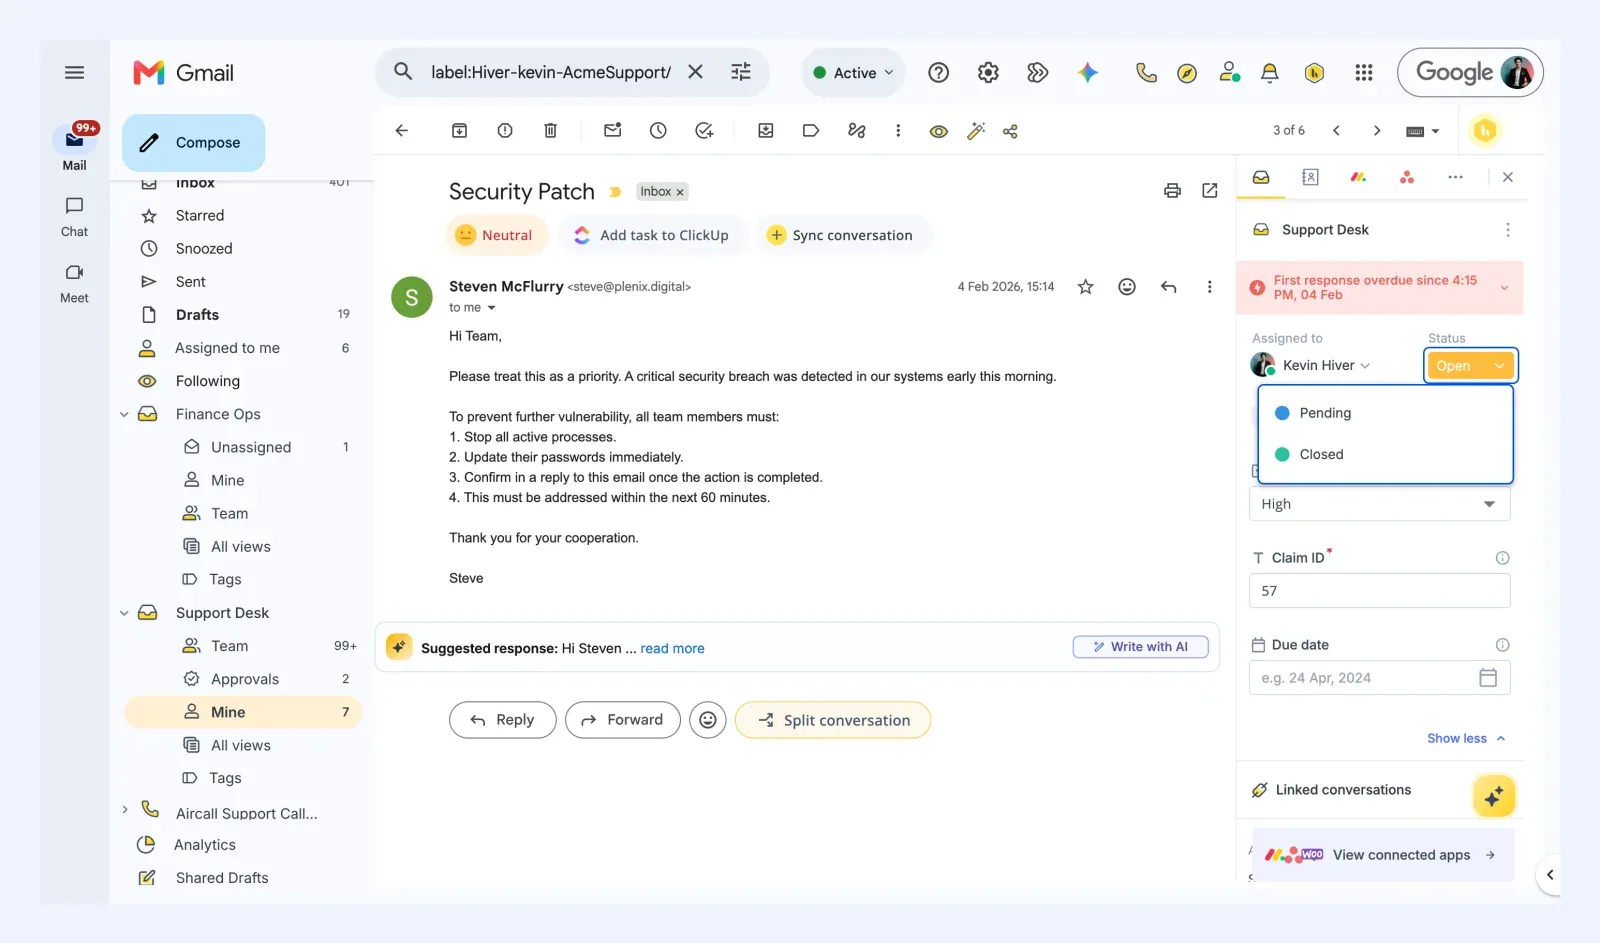Open the email in a new window
The image size is (1600, 943).
click(1210, 190)
